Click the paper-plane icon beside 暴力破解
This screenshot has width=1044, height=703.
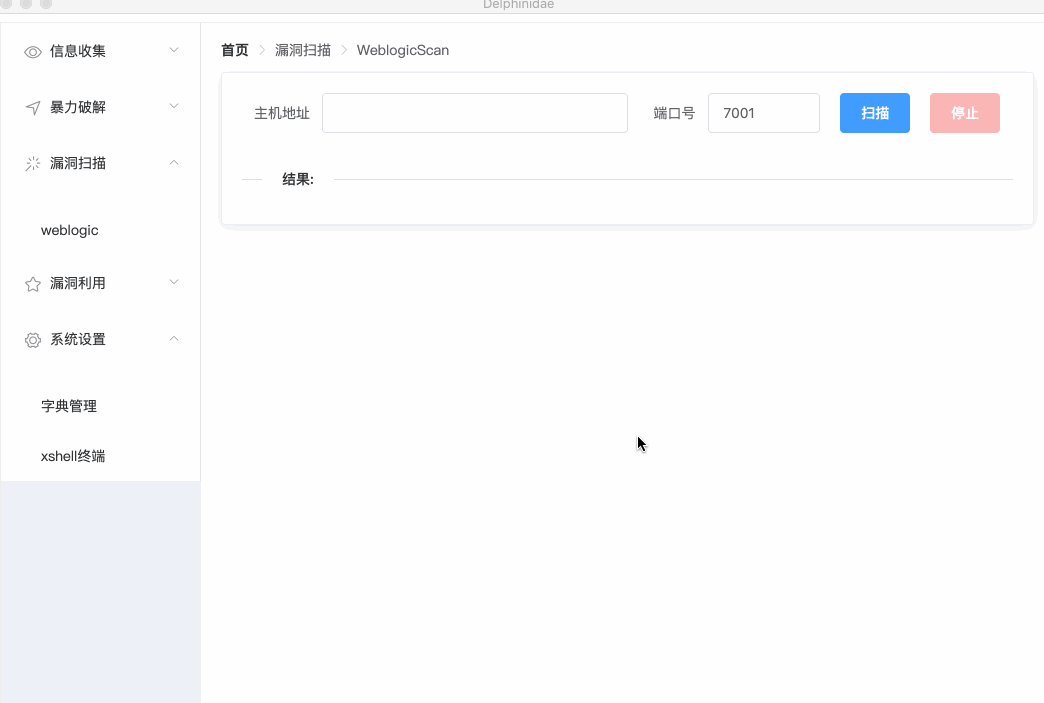(x=33, y=108)
